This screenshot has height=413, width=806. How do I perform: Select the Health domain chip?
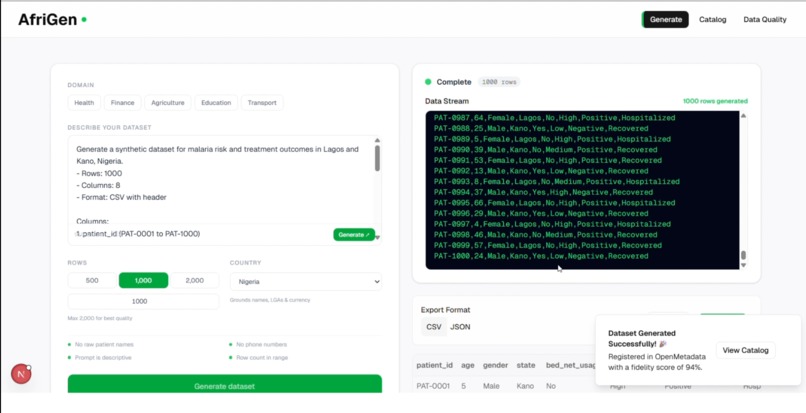(x=84, y=102)
